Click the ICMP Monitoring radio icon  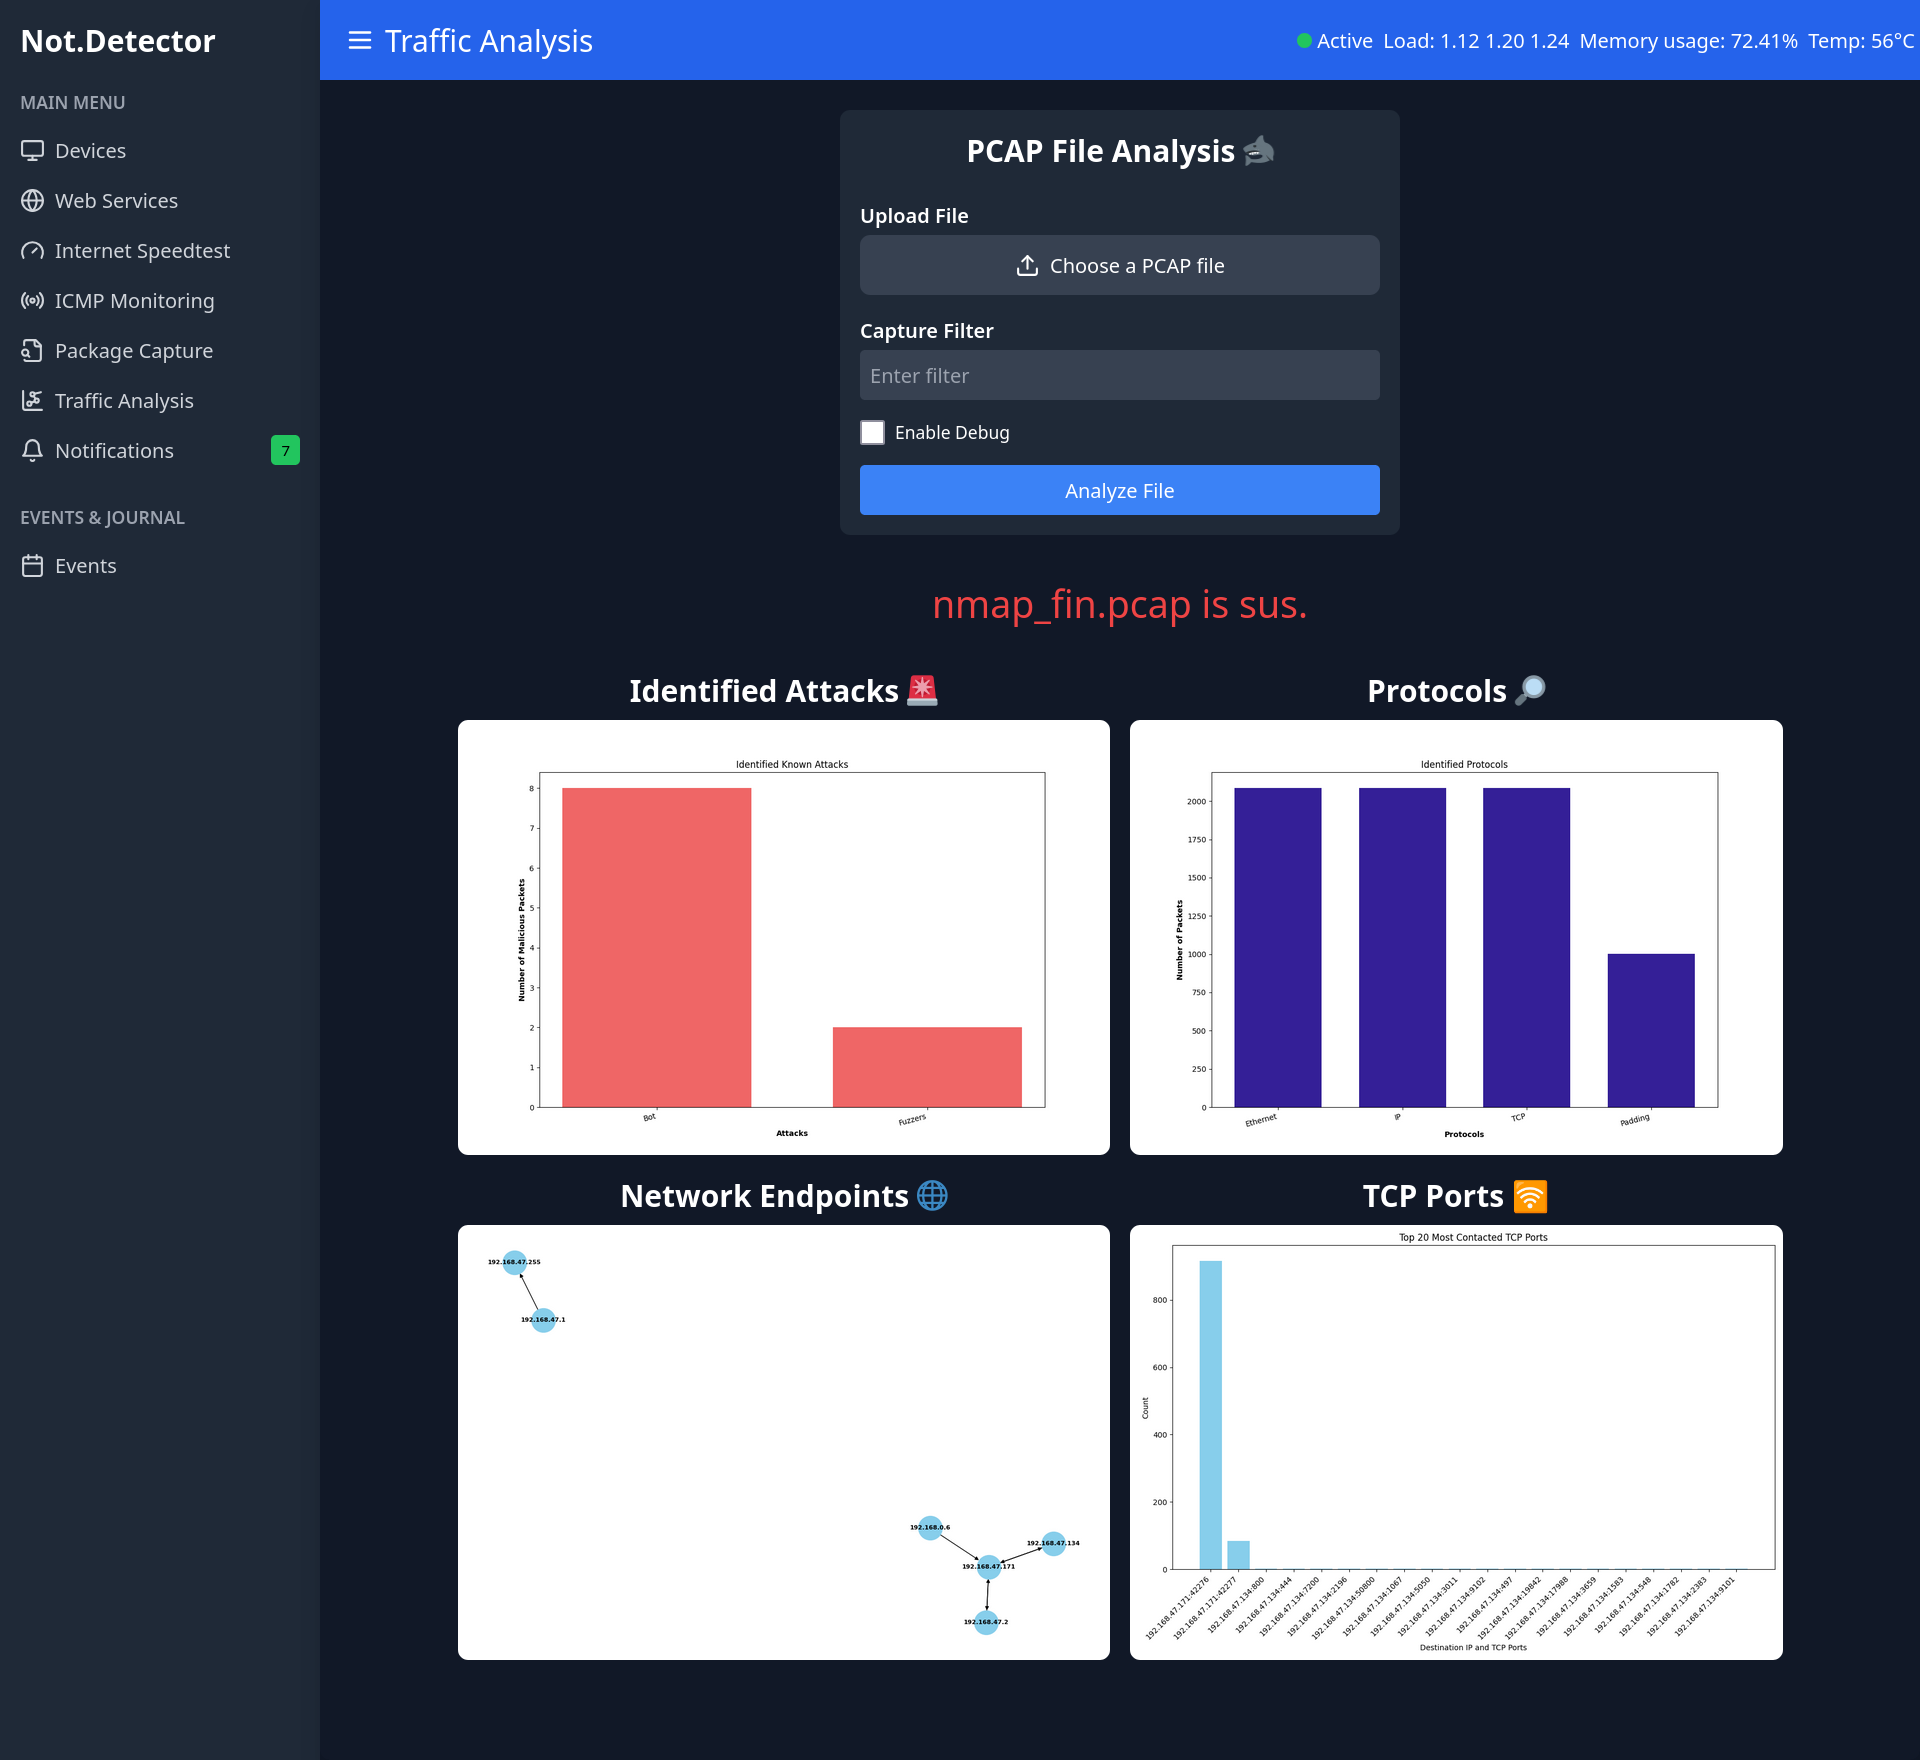click(32, 300)
